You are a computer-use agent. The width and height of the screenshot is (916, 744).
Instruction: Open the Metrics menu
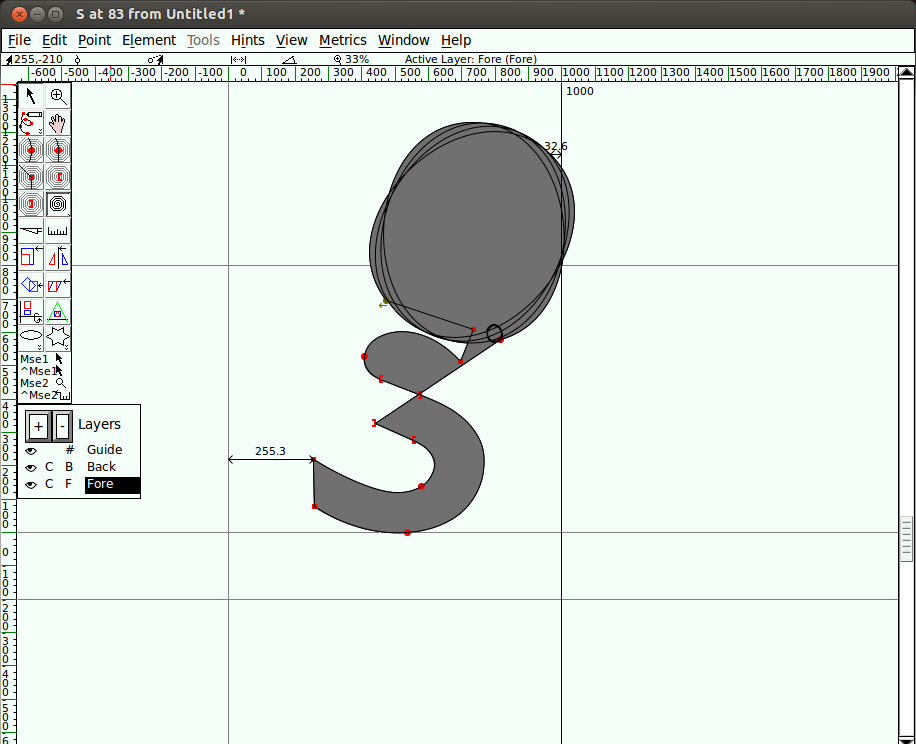343,40
